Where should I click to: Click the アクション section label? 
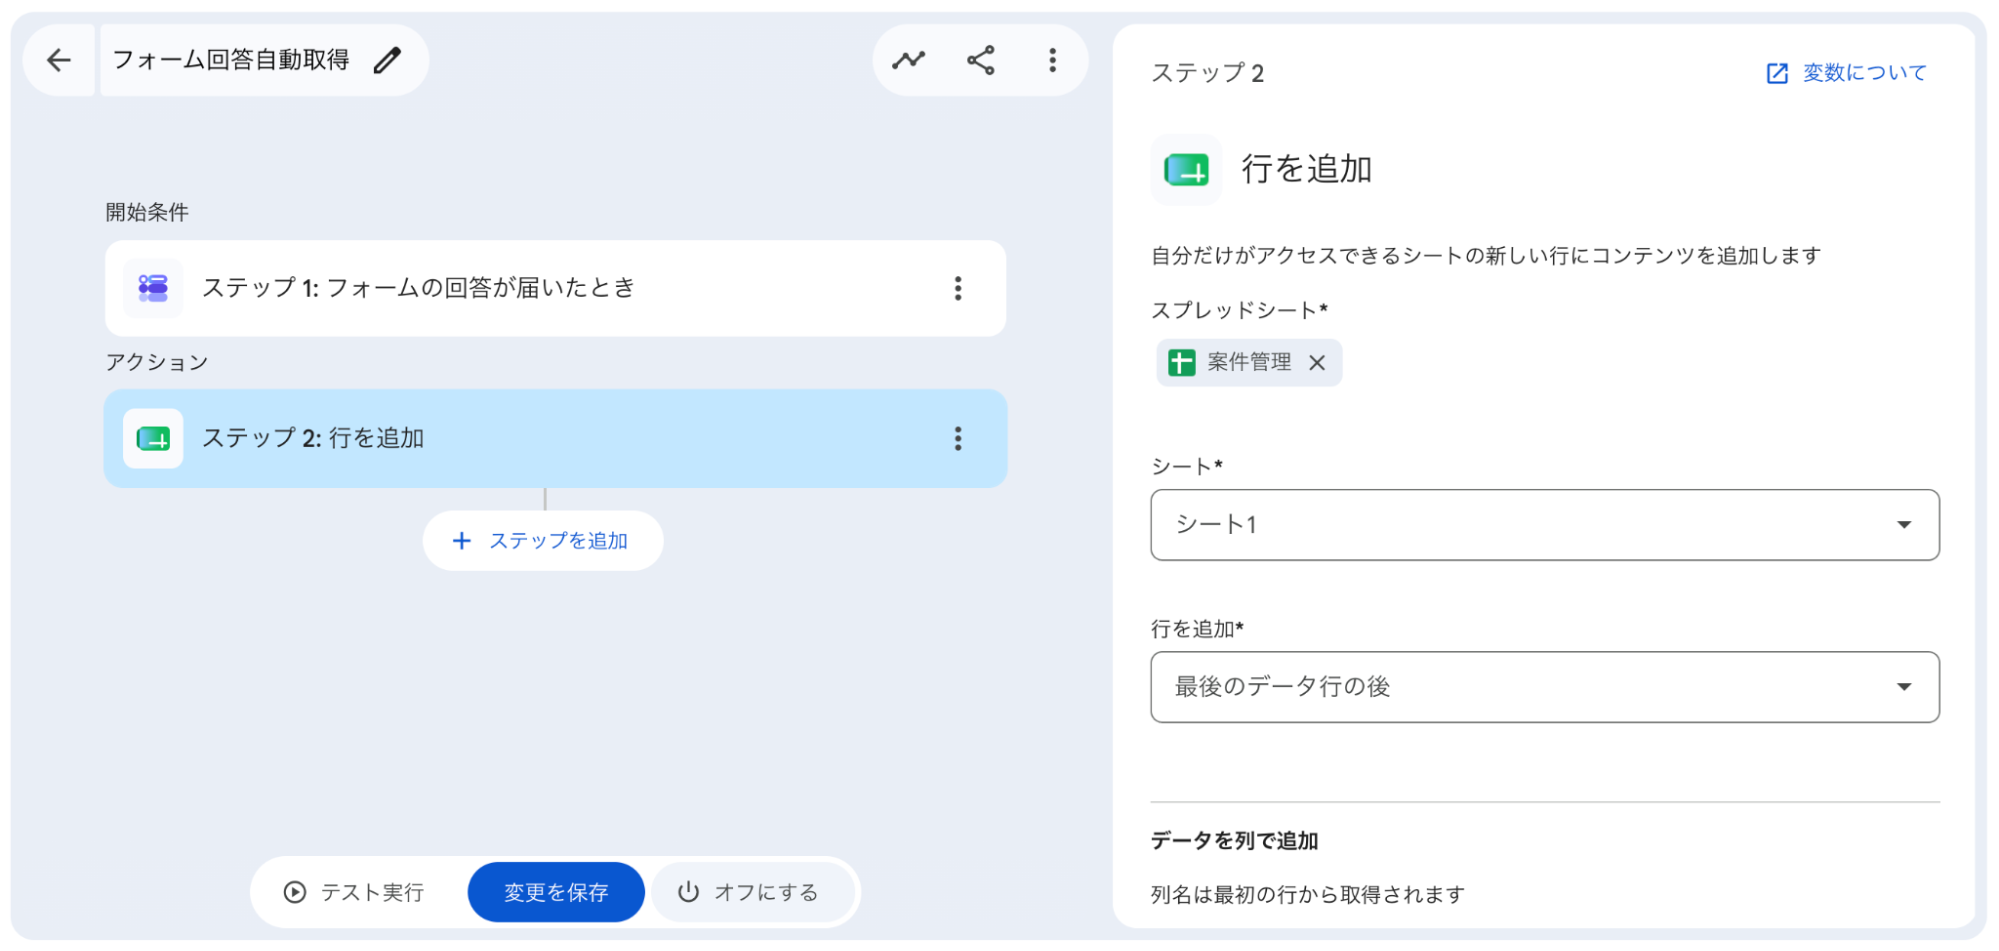click(157, 362)
